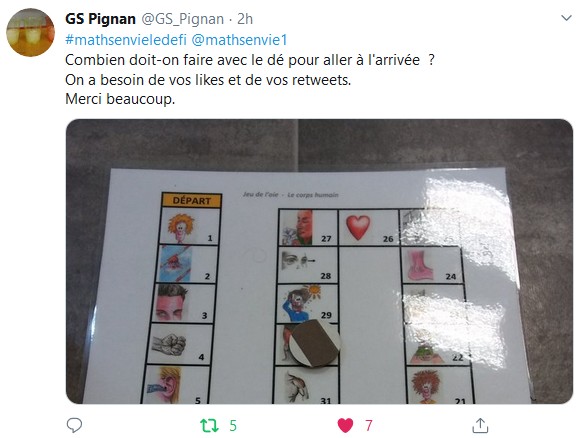Click the green retweet arrows icon
Image resolution: width=580 pixels, height=438 pixels.
click(209, 425)
